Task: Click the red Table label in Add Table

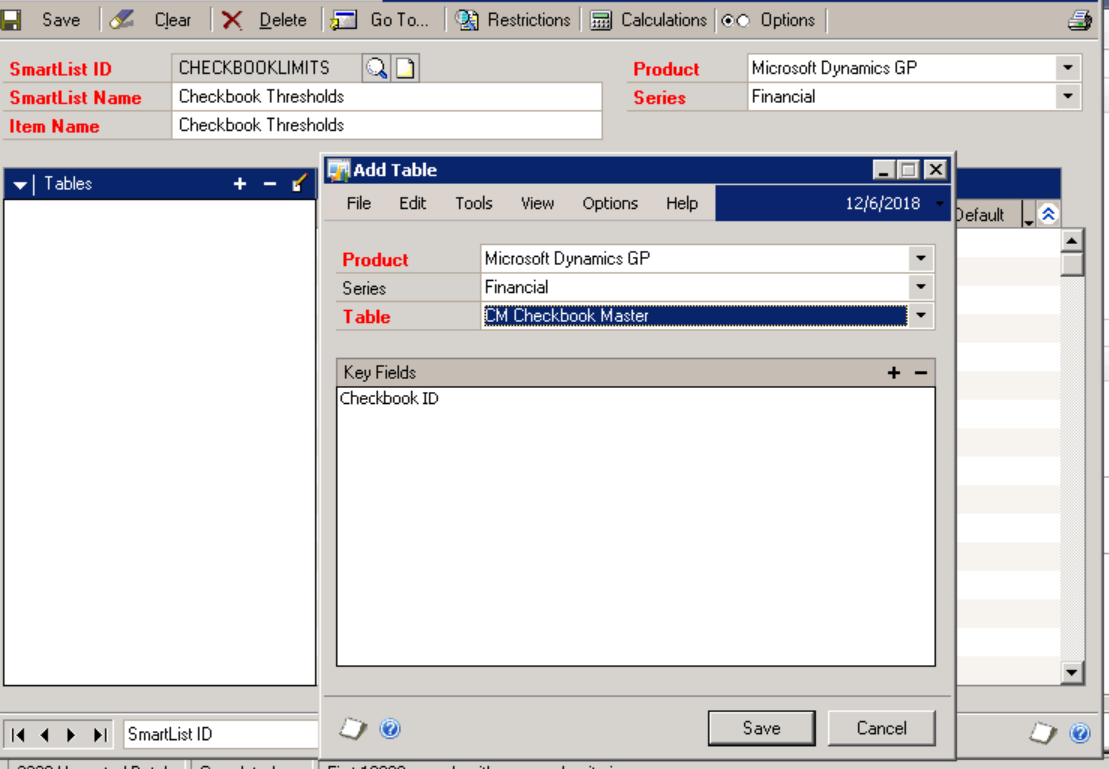Action: coord(366,316)
